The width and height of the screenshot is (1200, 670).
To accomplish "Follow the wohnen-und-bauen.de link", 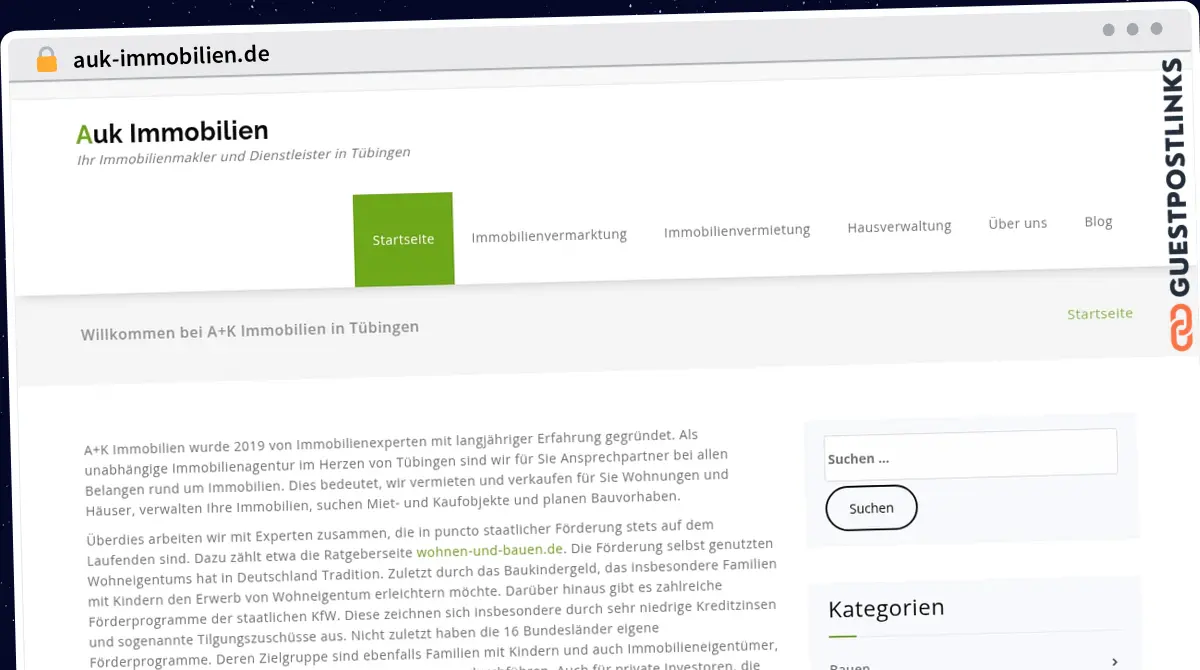I will pos(490,550).
